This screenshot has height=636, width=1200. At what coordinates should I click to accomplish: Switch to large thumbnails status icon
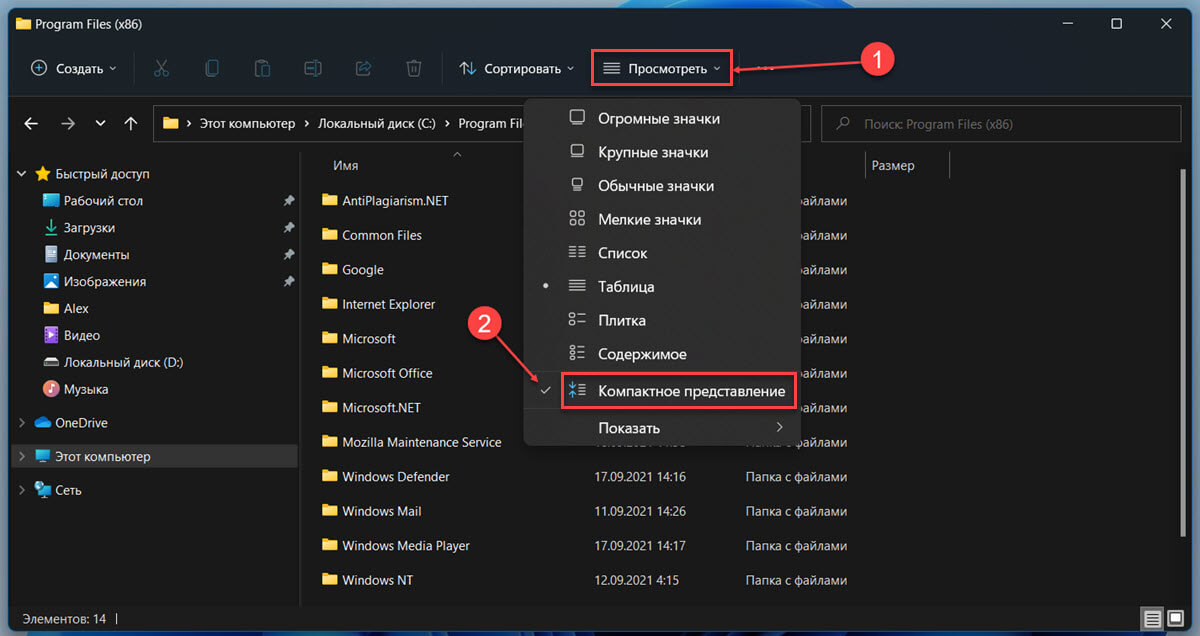[x=1176, y=619]
